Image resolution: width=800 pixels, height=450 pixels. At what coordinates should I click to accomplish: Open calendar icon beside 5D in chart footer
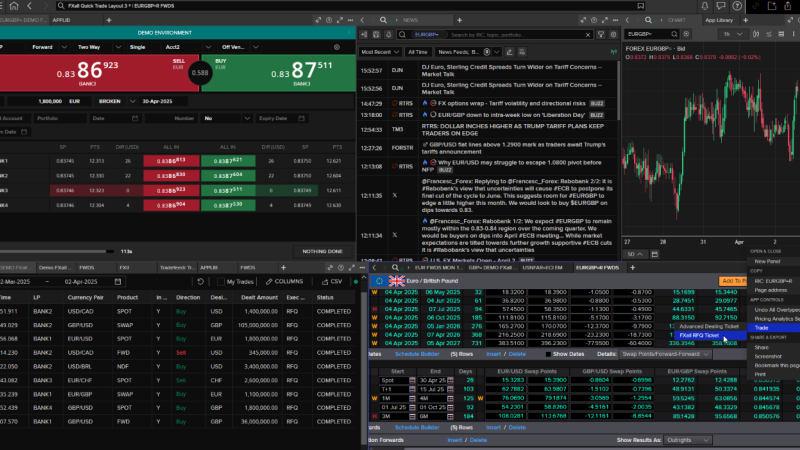655,254
